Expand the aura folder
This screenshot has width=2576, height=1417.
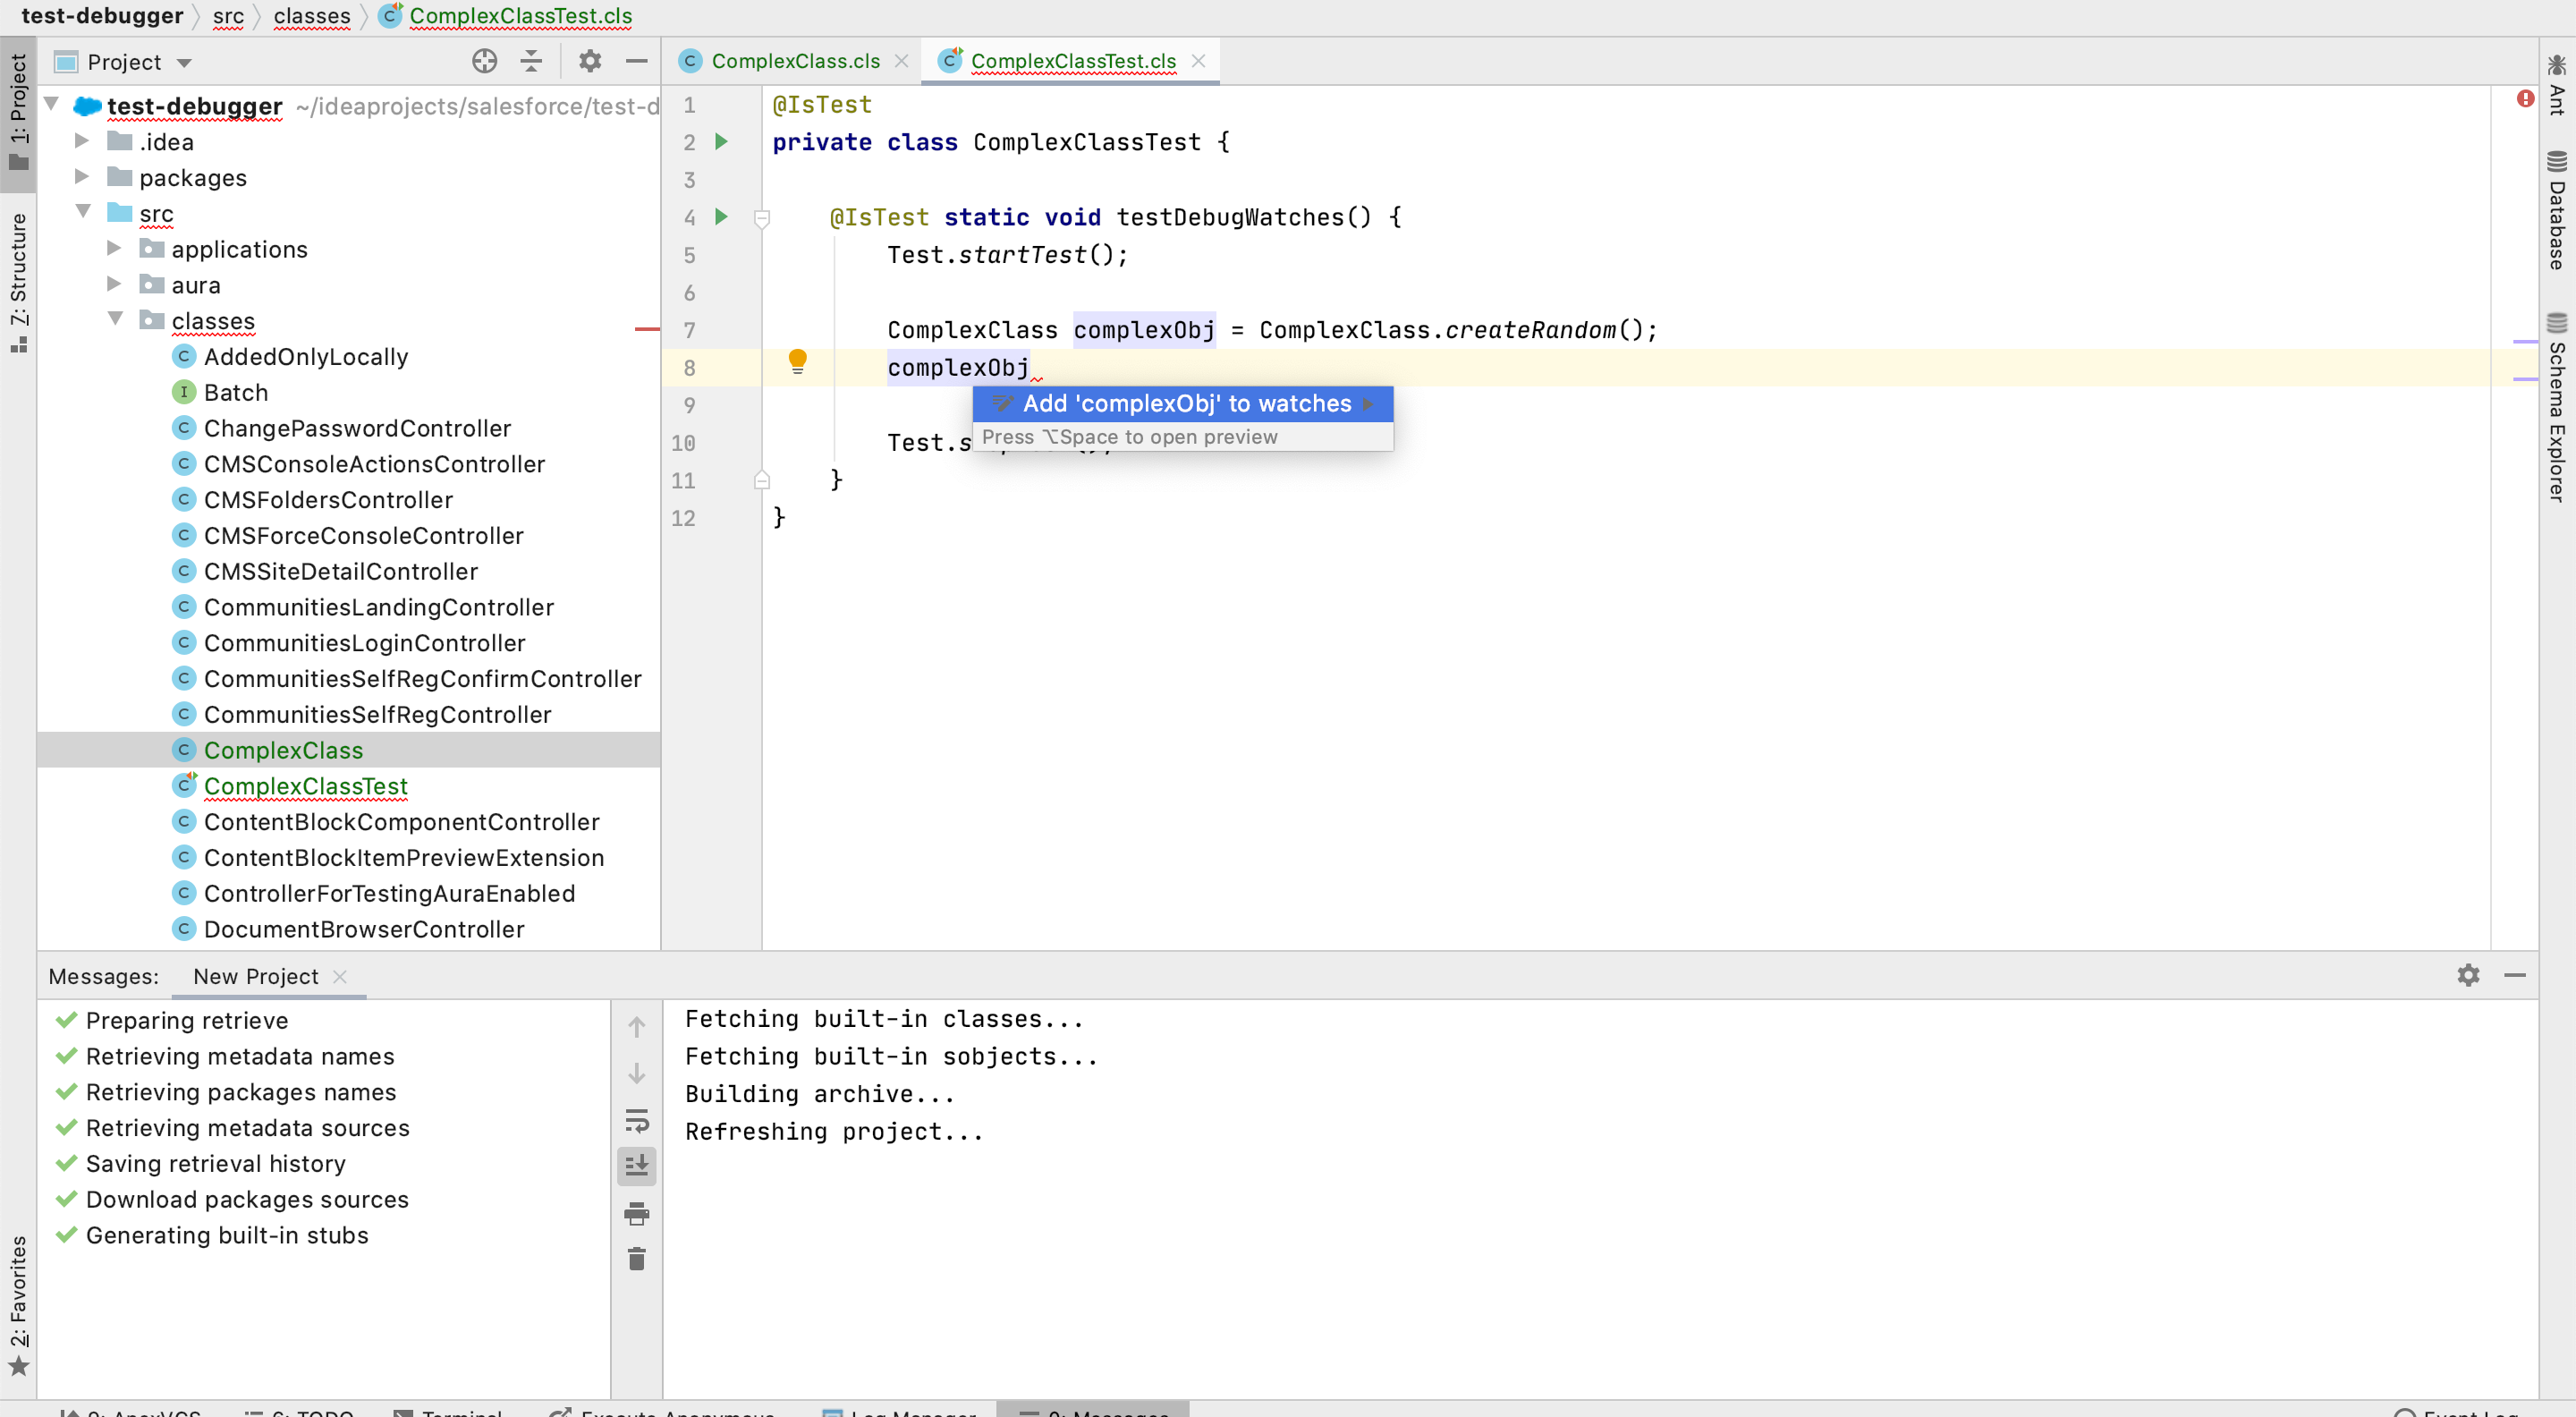point(114,284)
